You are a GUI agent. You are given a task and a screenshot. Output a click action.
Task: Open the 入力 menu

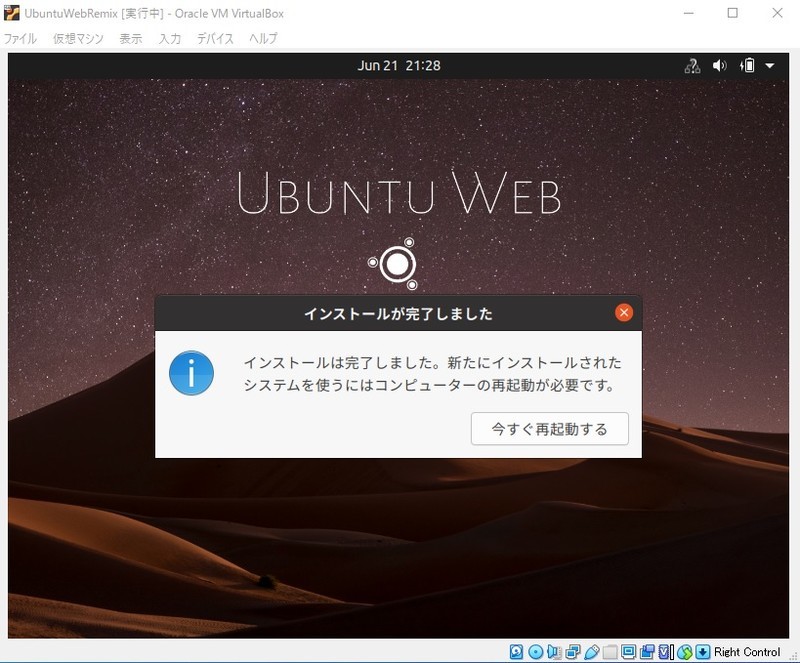[170, 38]
